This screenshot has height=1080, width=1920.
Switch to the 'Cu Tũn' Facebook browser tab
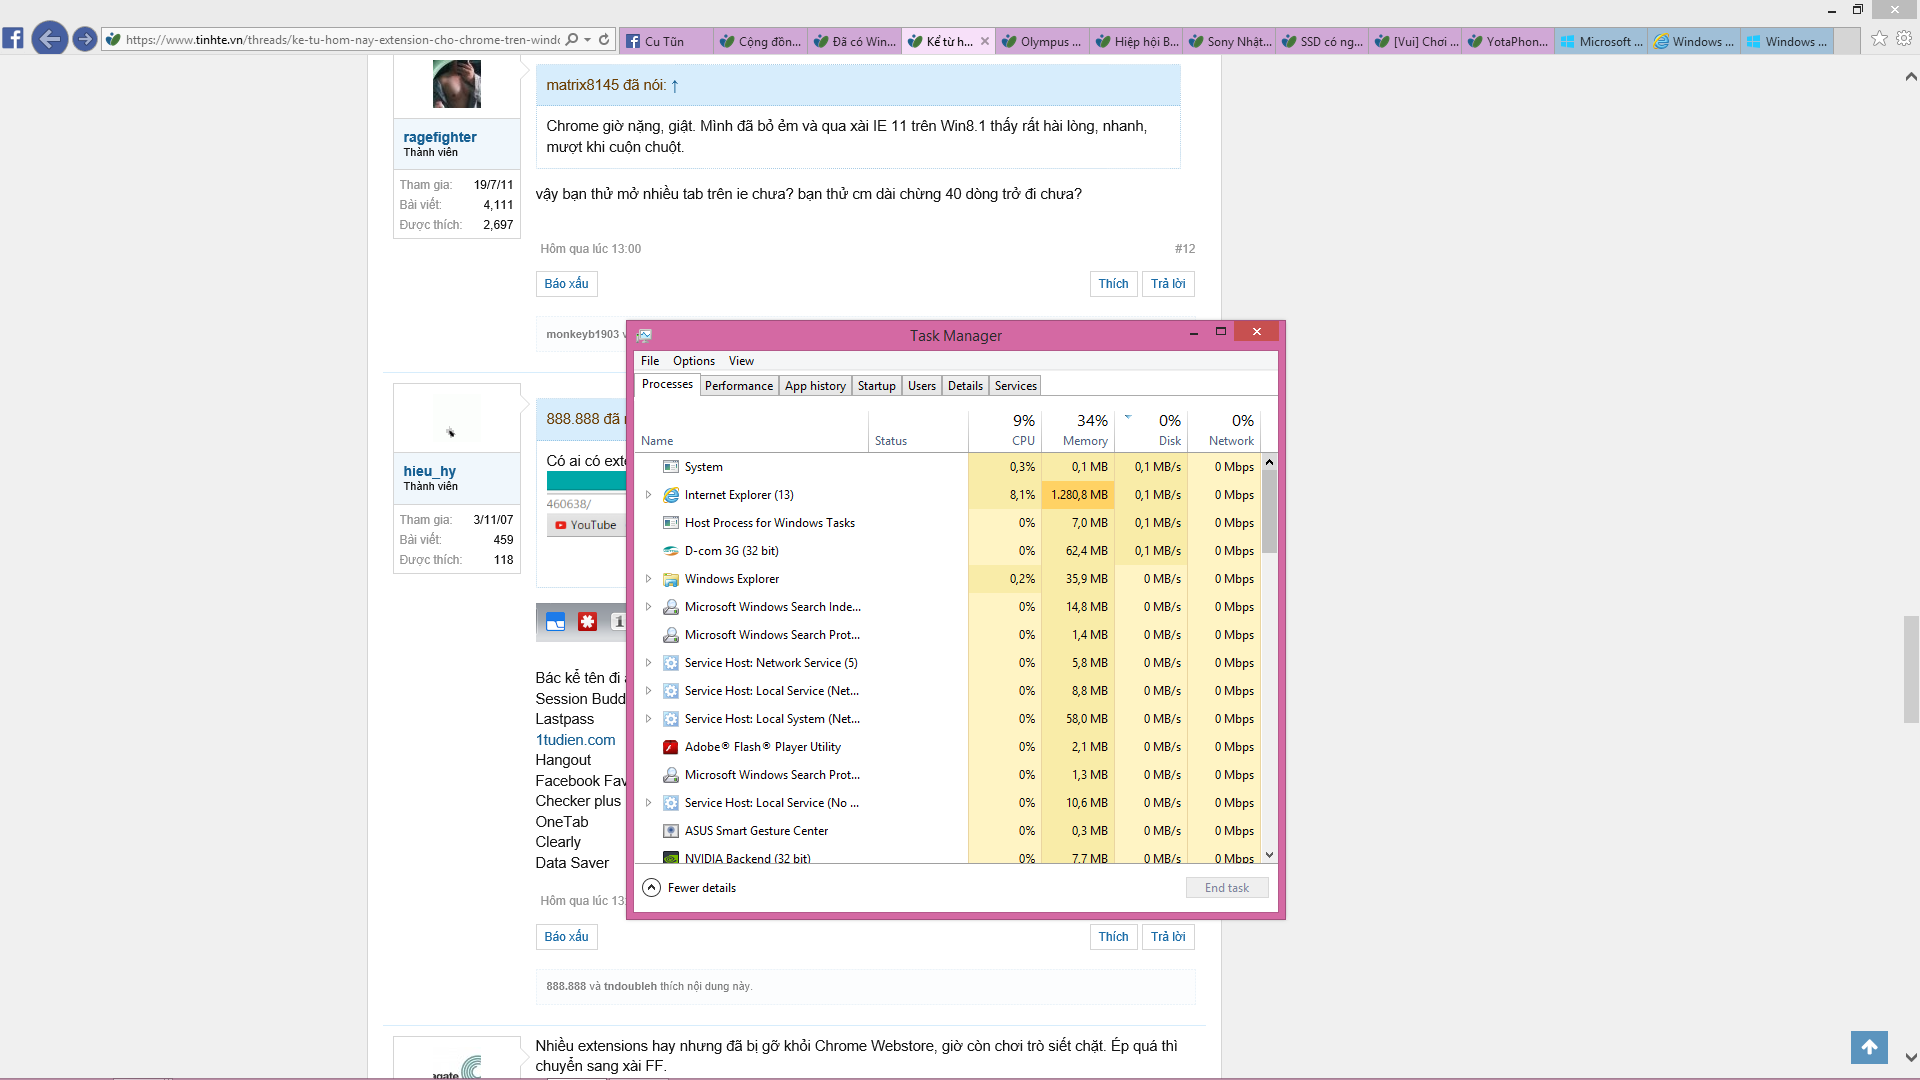point(667,41)
